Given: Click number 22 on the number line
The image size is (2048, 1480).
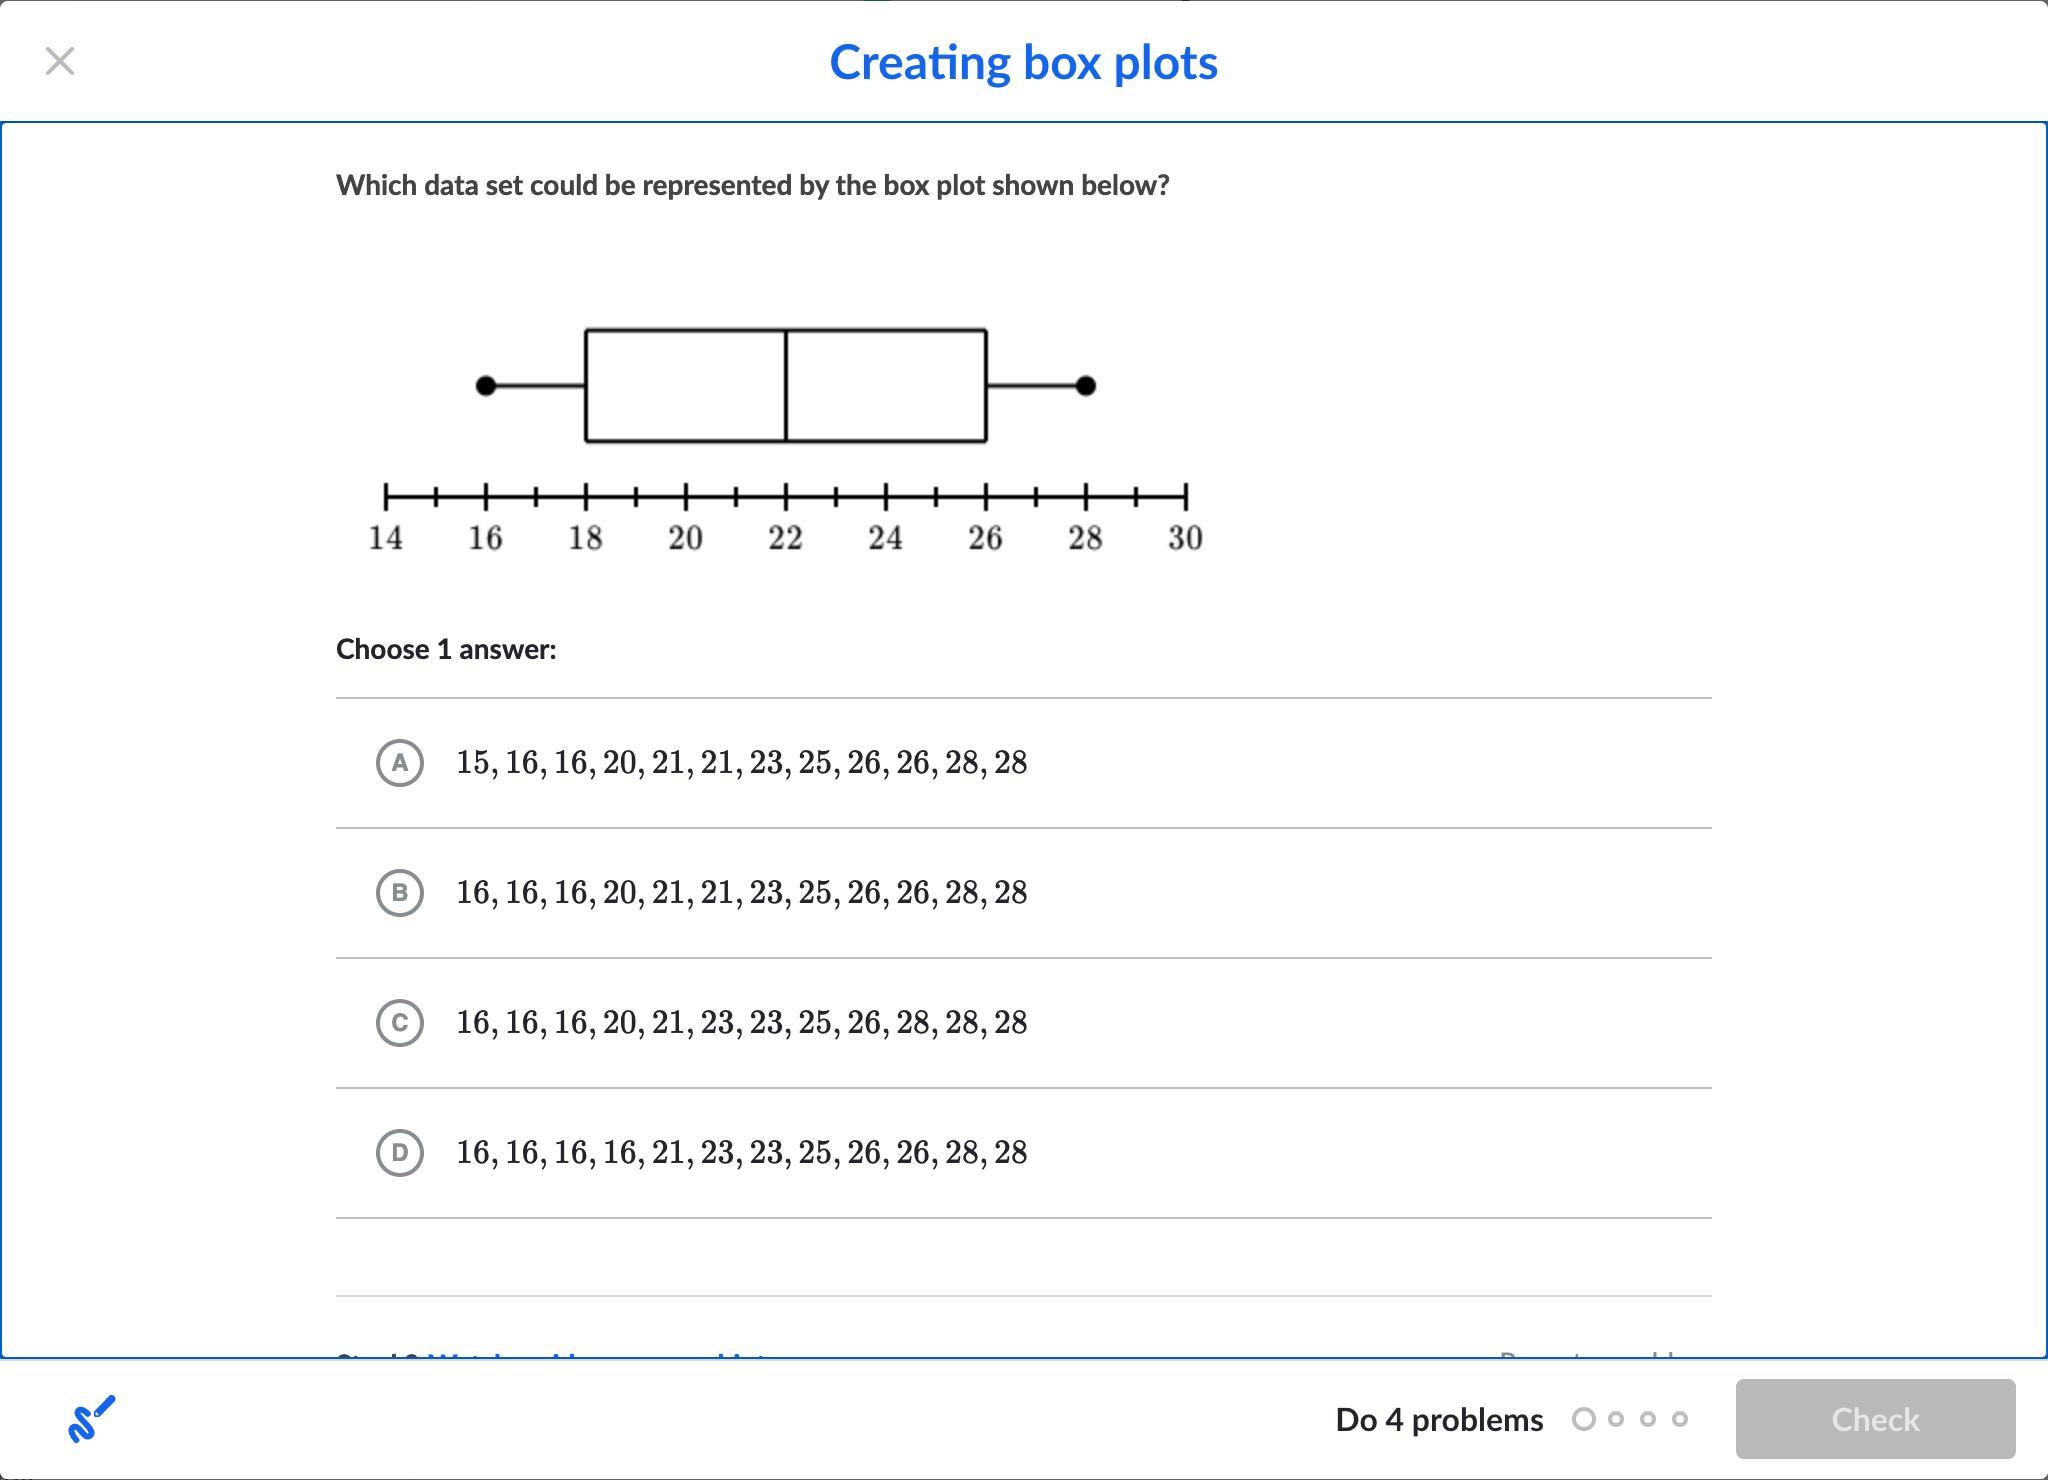Looking at the screenshot, I should [x=786, y=538].
